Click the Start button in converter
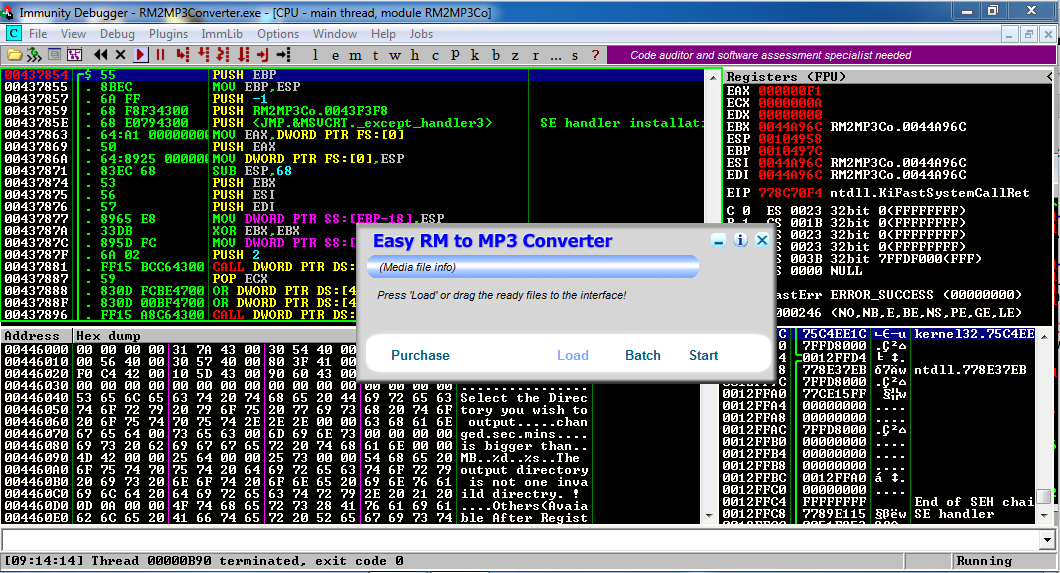Image resolution: width=1060 pixels, height=573 pixels. click(x=703, y=355)
